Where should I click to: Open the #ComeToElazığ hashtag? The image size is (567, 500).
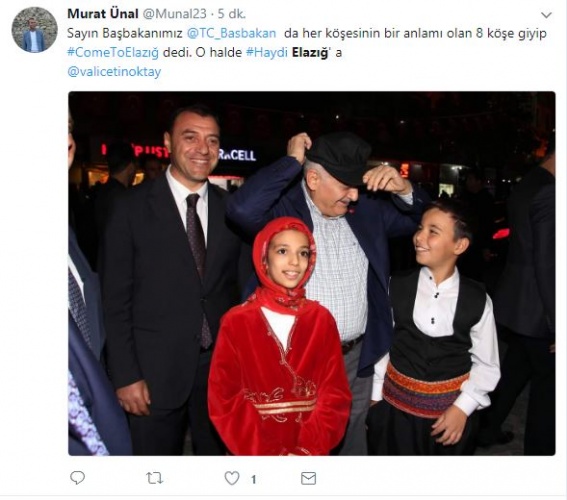pyautogui.click(x=113, y=53)
